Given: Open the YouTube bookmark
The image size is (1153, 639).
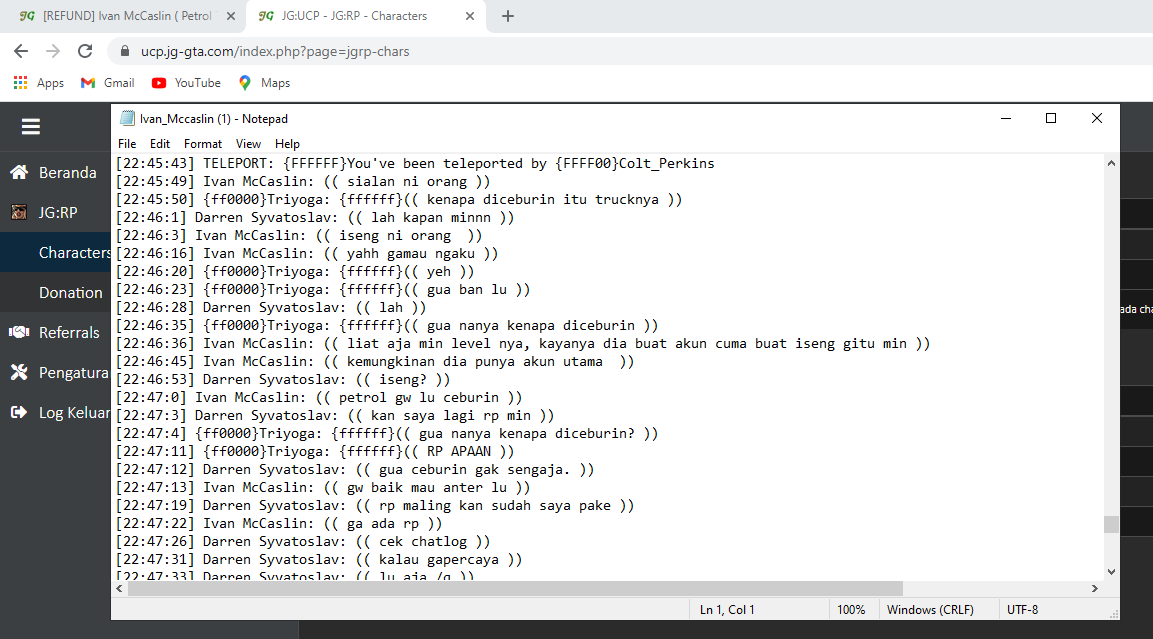Looking at the screenshot, I should point(186,82).
